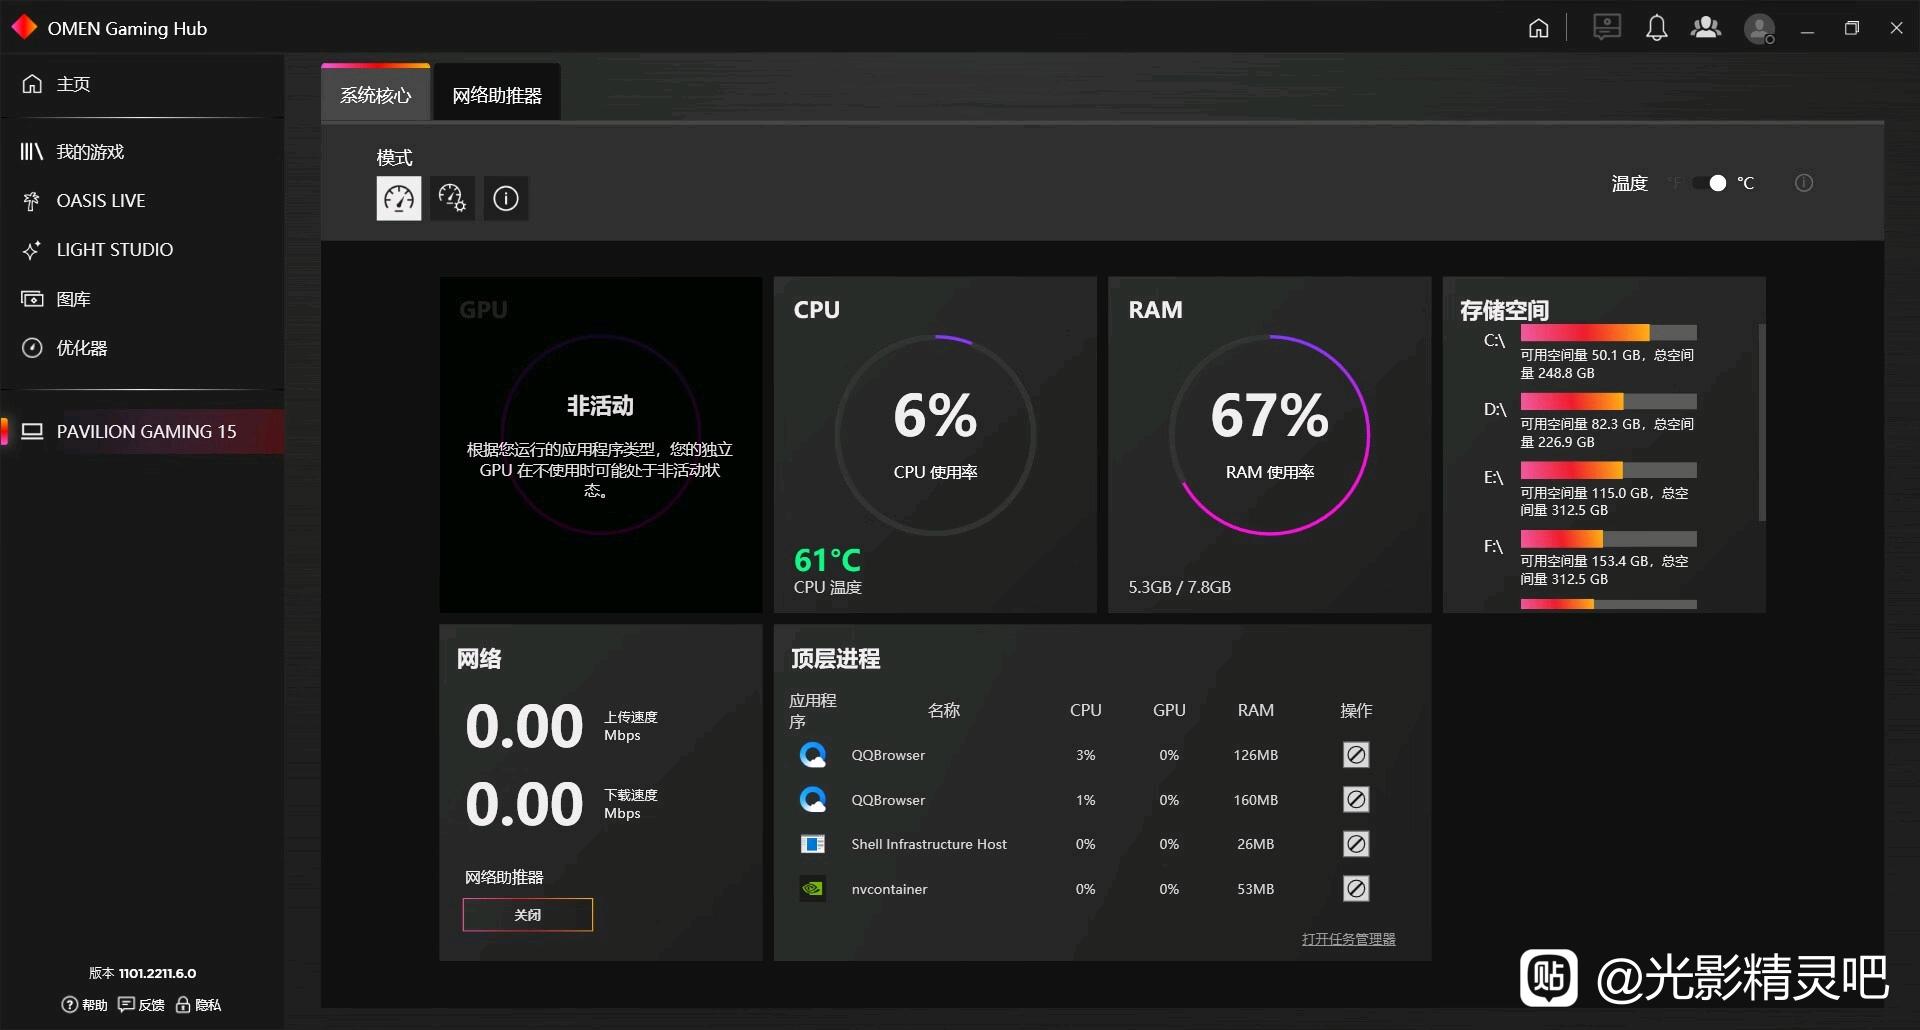Open LIGHT STUDIO in the sidebar

coord(142,250)
